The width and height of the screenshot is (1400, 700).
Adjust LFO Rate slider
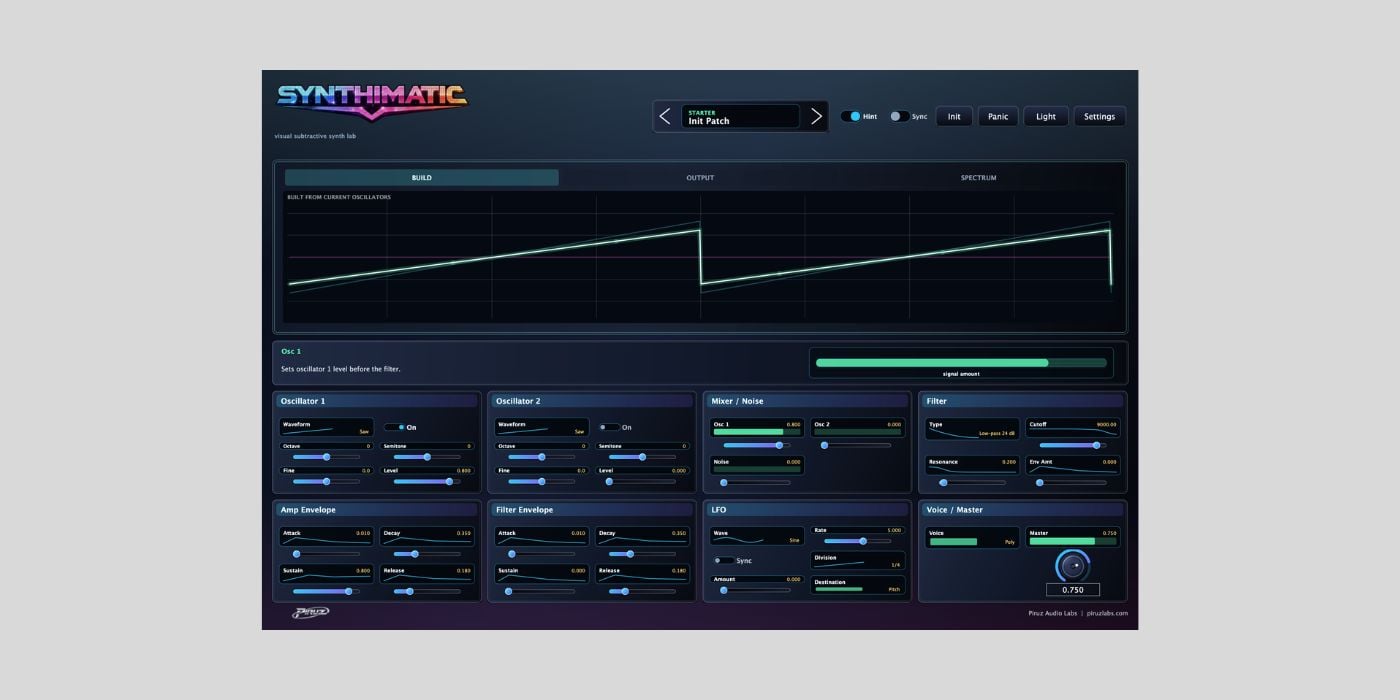(857, 540)
